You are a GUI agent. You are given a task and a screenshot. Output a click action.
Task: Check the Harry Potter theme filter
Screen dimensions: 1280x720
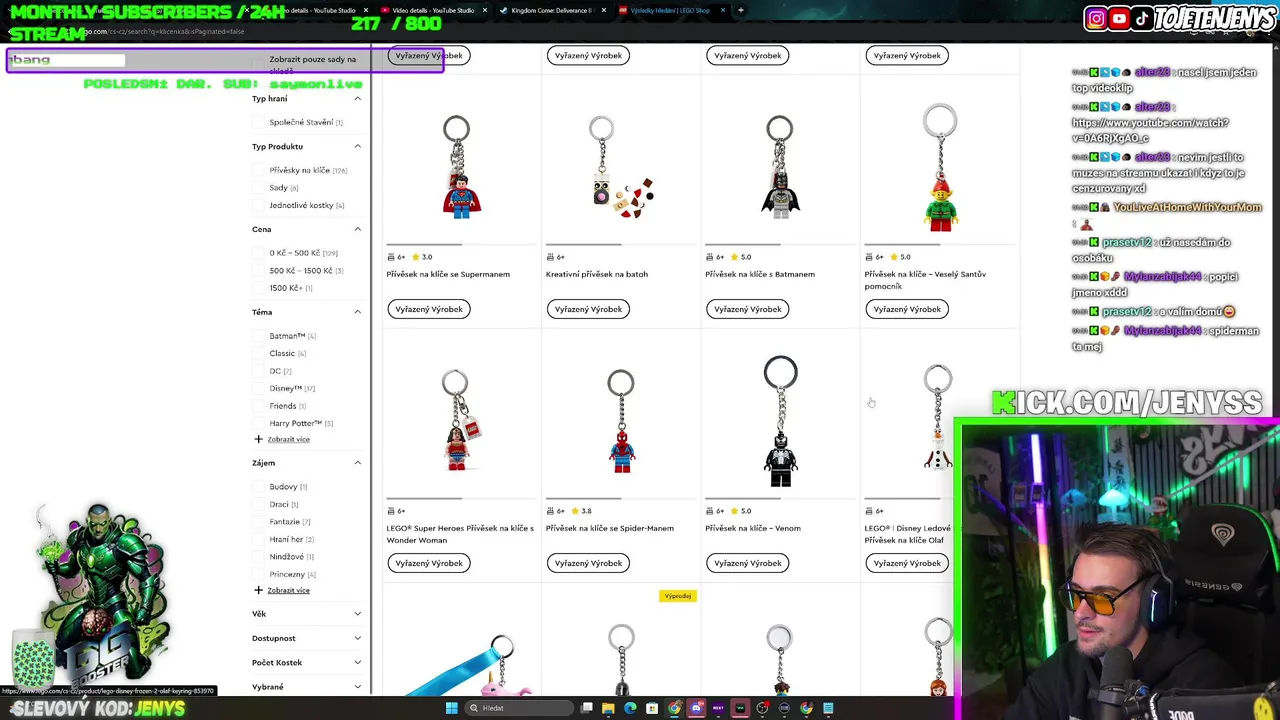[x=259, y=423]
